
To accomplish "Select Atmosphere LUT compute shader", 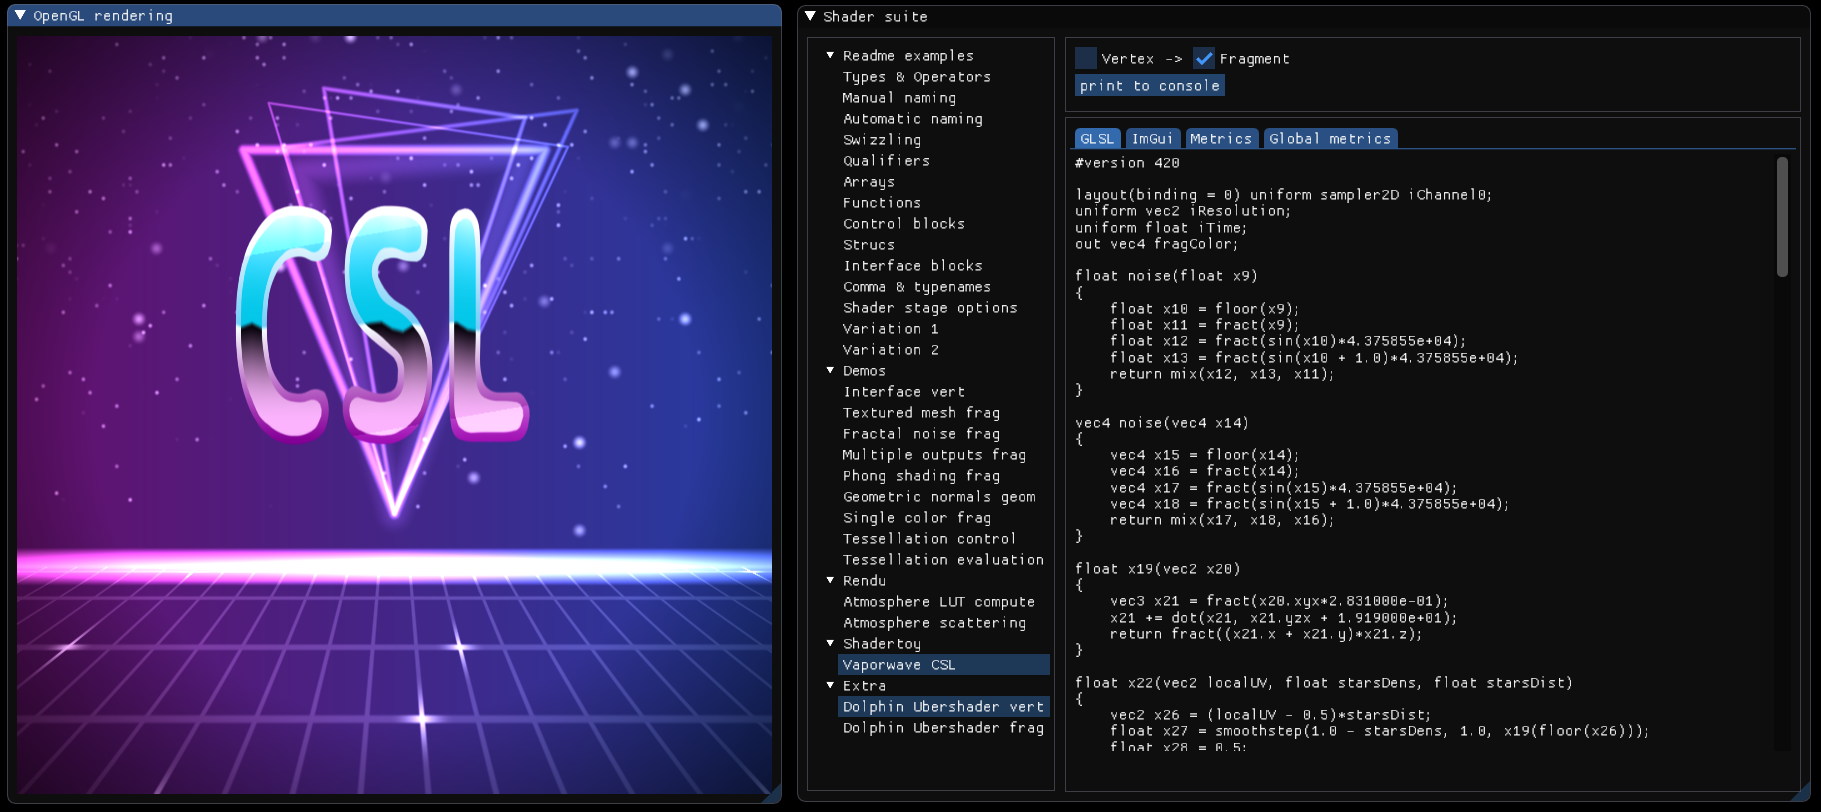I will pyautogui.click(x=939, y=602).
